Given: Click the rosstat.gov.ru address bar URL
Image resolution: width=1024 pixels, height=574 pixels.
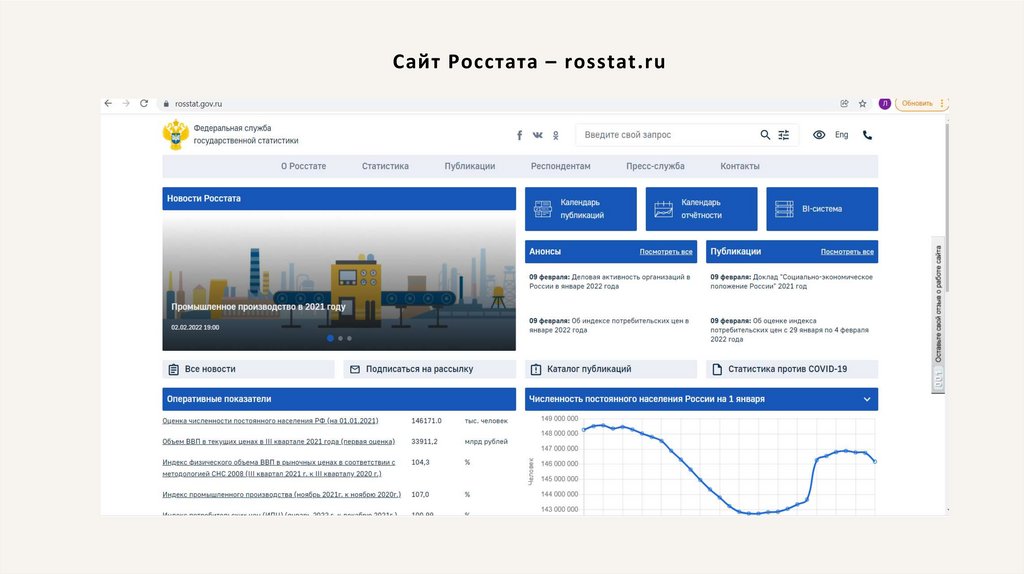Looking at the screenshot, I should click(x=199, y=104).
